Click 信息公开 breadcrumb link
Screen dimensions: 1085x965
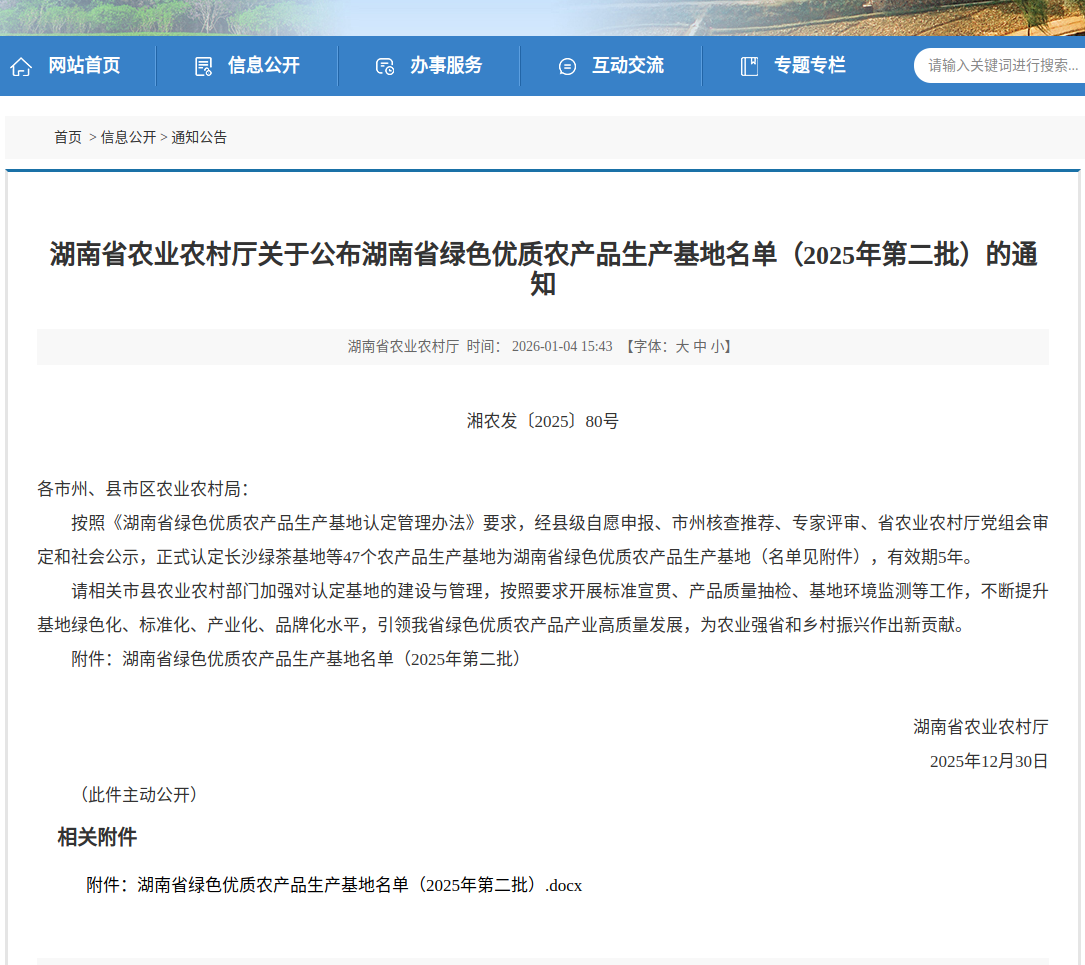pyautogui.click(x=128, y=138)
